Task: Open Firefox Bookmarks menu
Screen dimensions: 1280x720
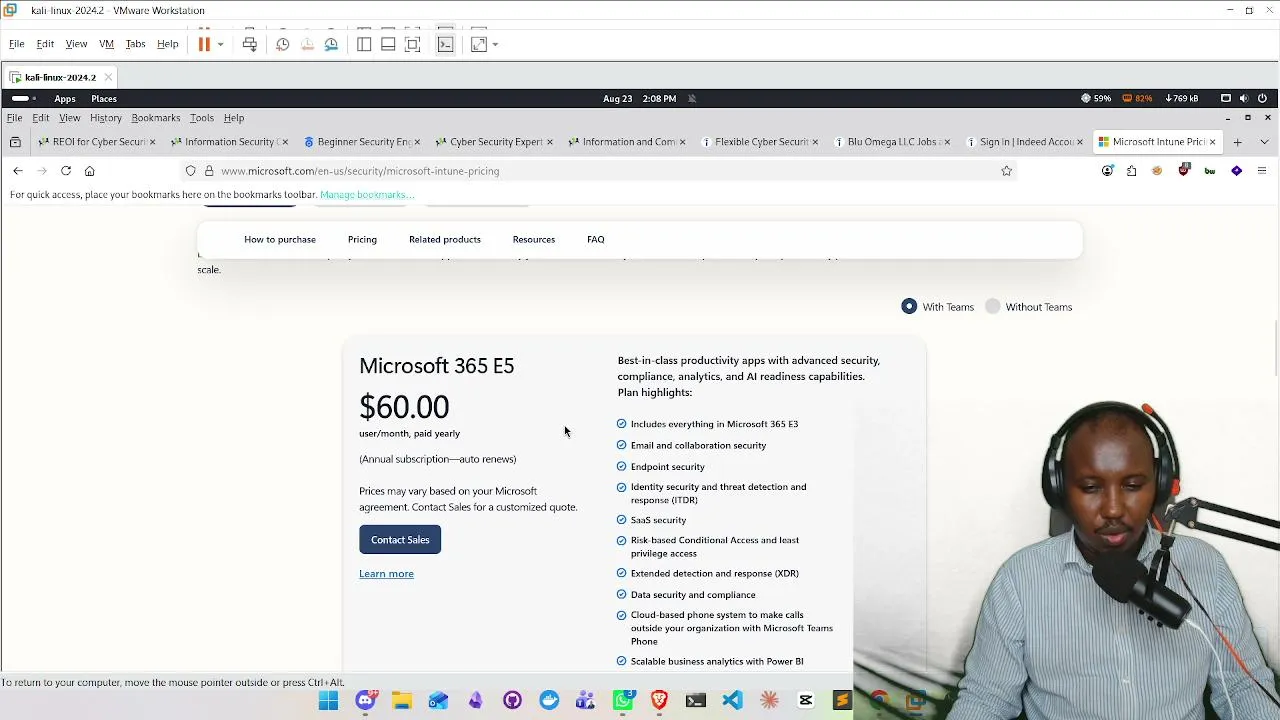Action: [156, 118]
